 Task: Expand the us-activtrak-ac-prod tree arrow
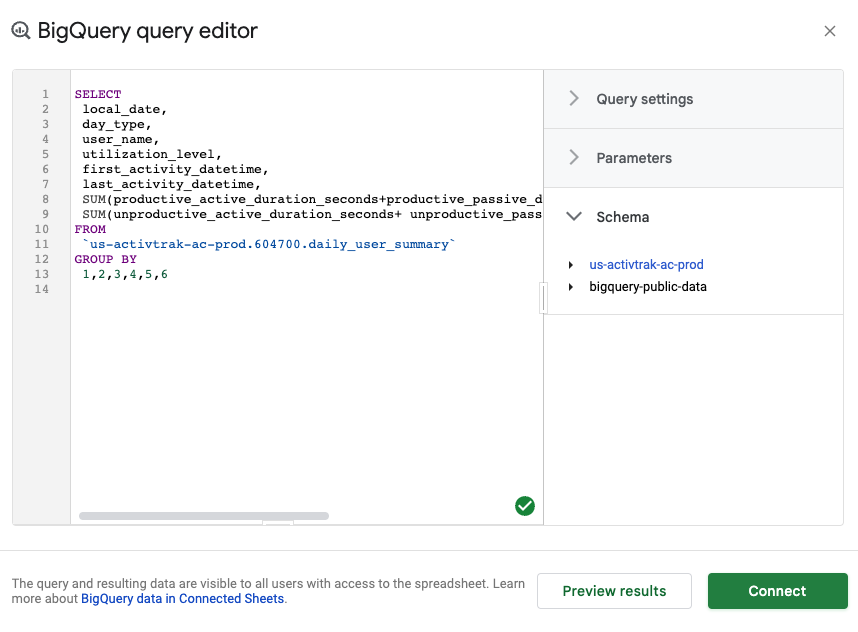[x=571, y=265]
